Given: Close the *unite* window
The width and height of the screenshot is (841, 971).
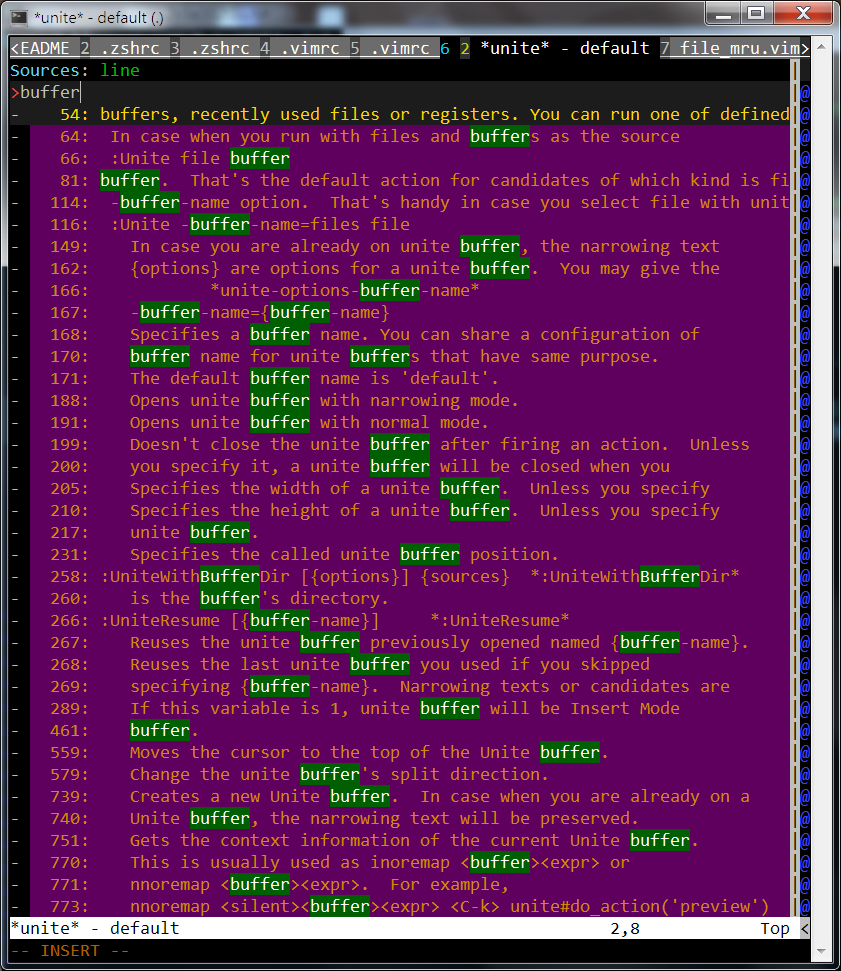Looking at the screenshot, I should pyautogui.click(x=803, y=14).
